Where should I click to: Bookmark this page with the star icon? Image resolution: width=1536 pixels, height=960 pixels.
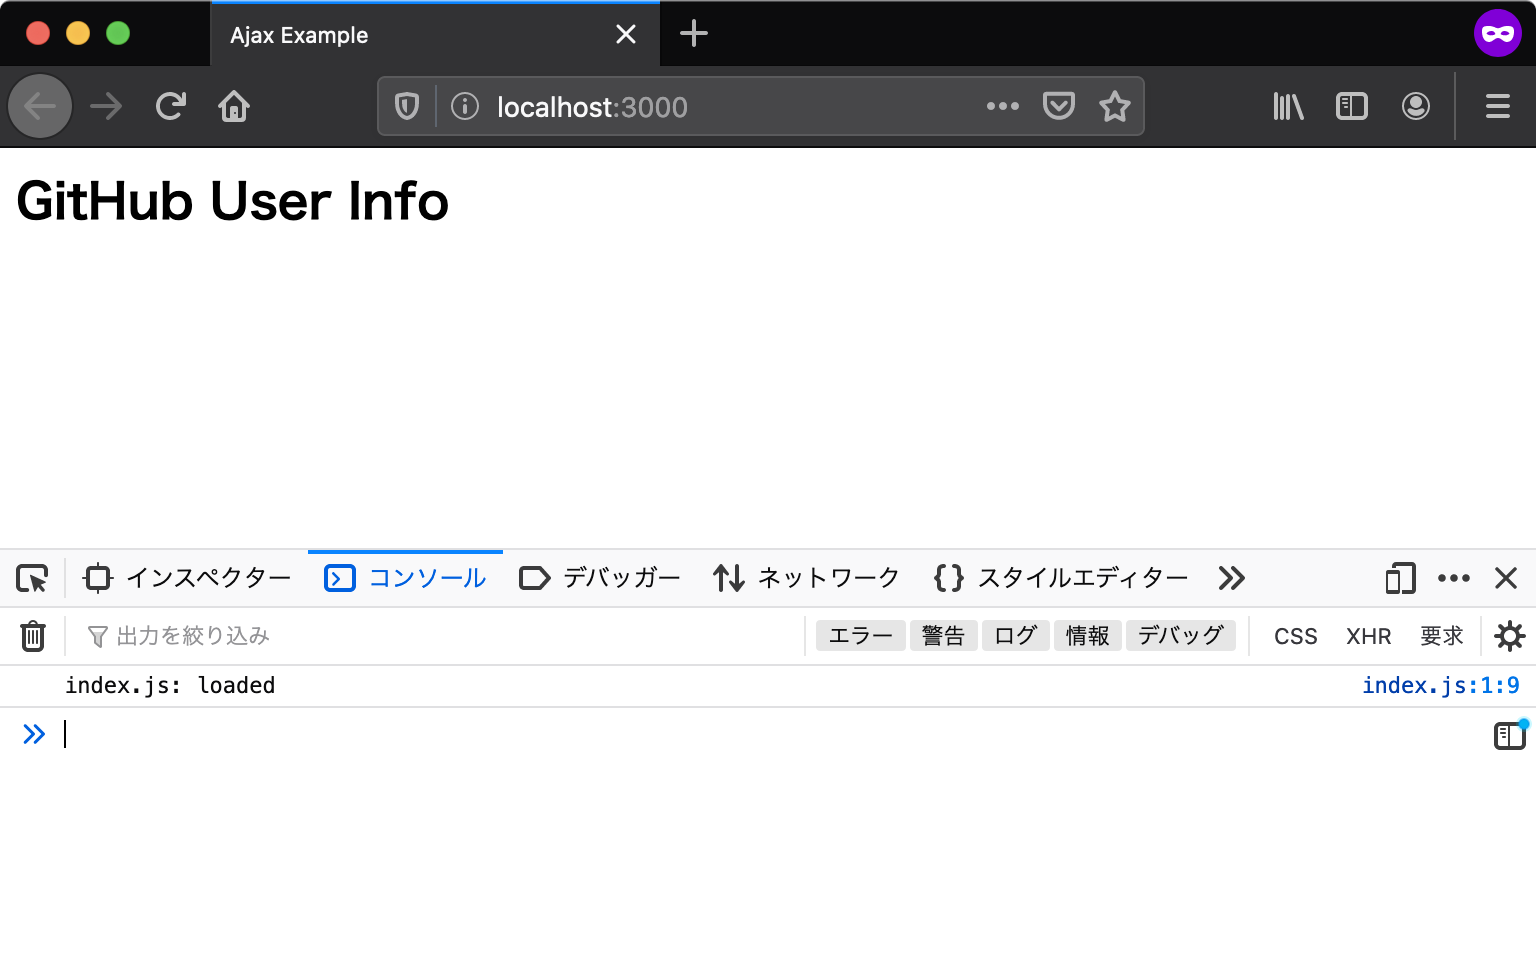(1114, 106)
